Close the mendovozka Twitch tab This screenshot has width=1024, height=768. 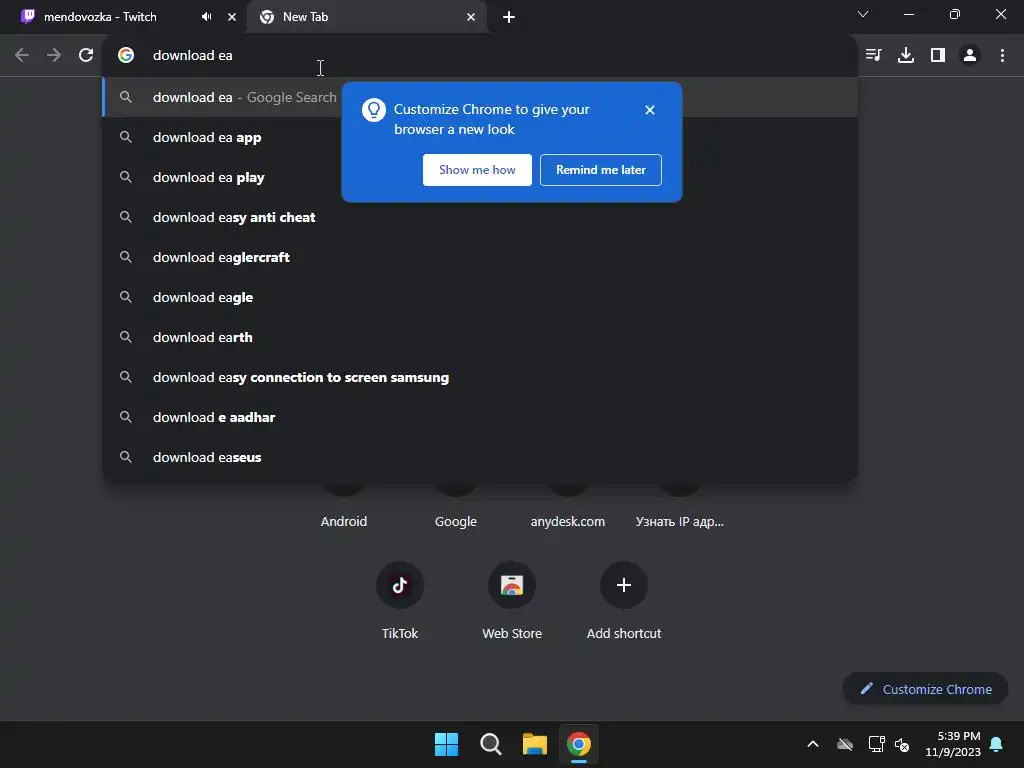[232, 17]
